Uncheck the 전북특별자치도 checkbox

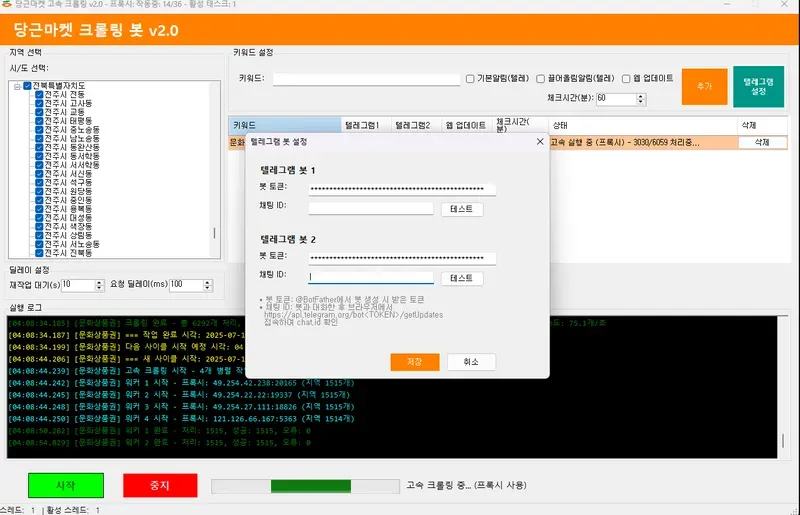pyautogui.click(x=28, y=86)
